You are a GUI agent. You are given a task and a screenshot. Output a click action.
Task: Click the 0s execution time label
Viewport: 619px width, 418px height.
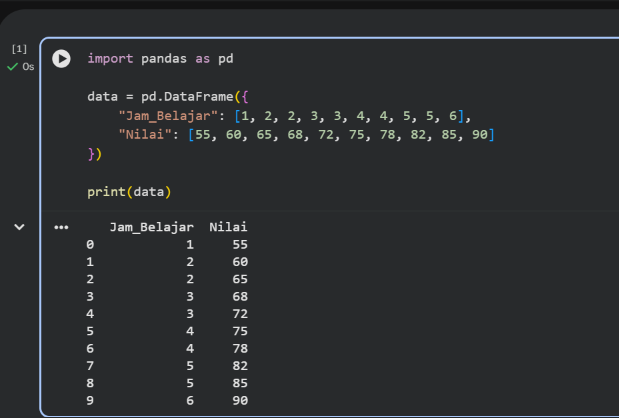(28, 67)
